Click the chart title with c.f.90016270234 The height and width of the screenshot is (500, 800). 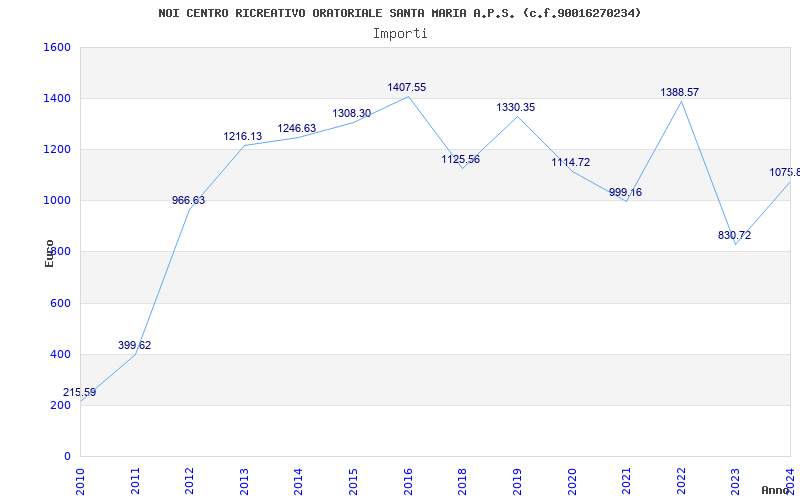[x=399, y=13]
